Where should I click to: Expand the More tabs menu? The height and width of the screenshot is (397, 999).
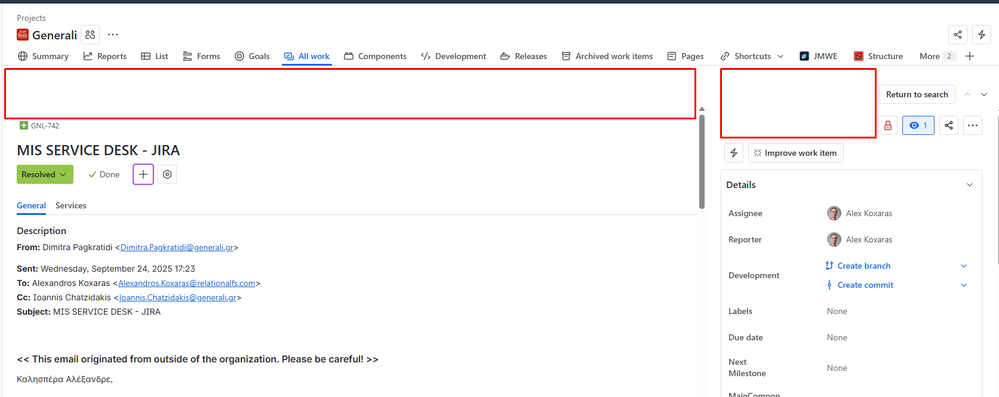(x=937, y=56)
